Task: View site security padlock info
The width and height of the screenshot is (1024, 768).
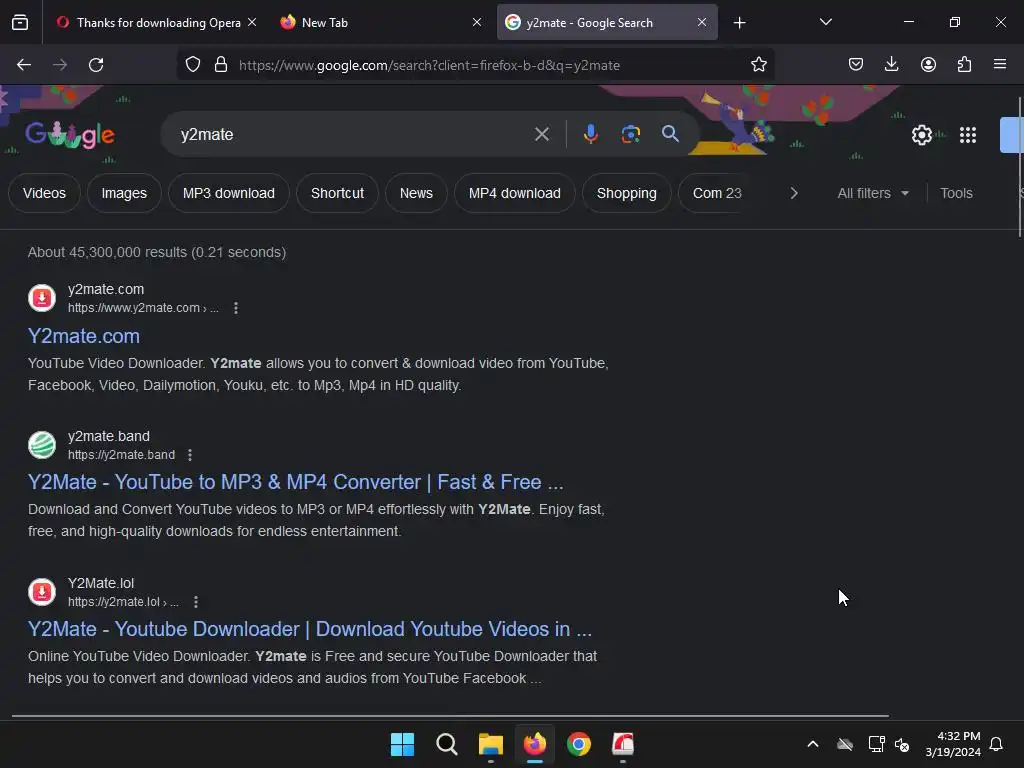Action: pyautogui.click(x=221, y=65)
